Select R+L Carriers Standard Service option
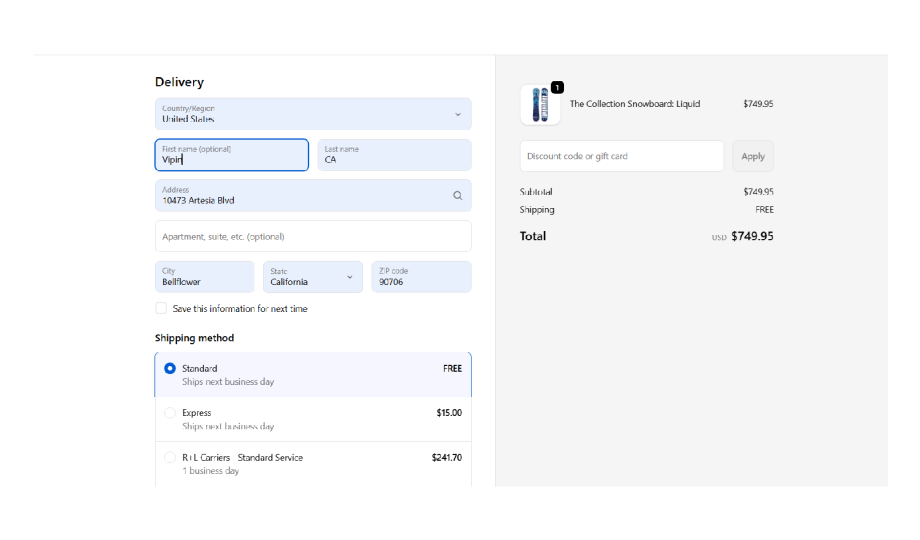920x540 pixels. [x=170, y=458]
